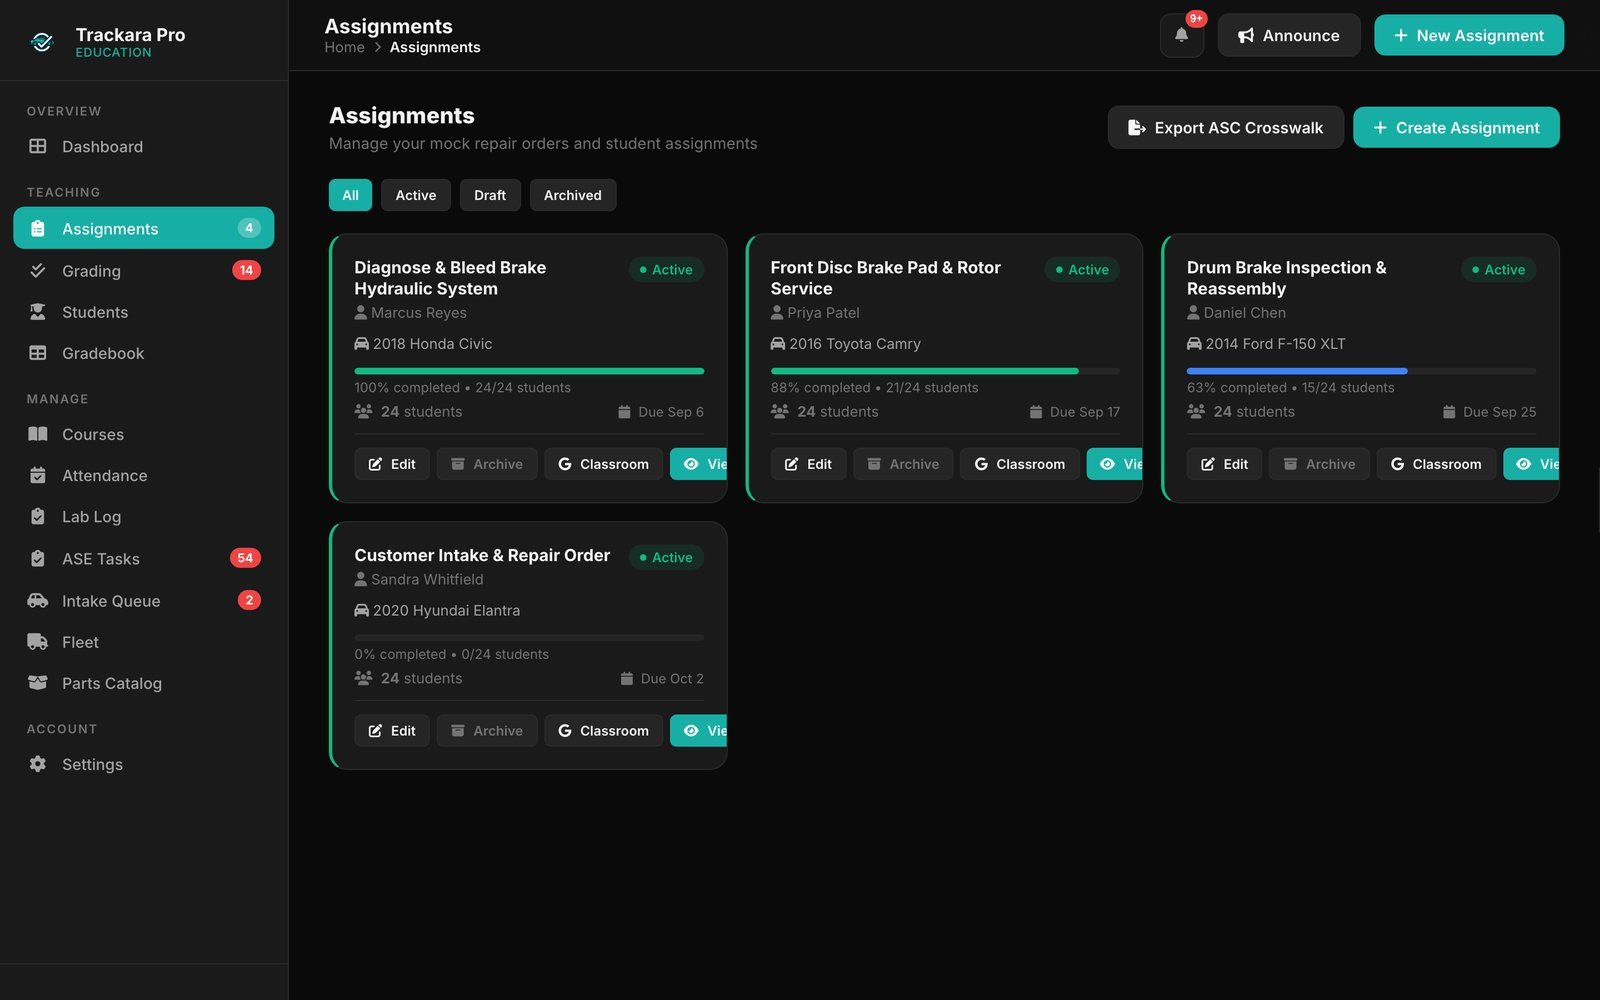View the Drum Brake Inspection assignment

tap(1531, 464)
